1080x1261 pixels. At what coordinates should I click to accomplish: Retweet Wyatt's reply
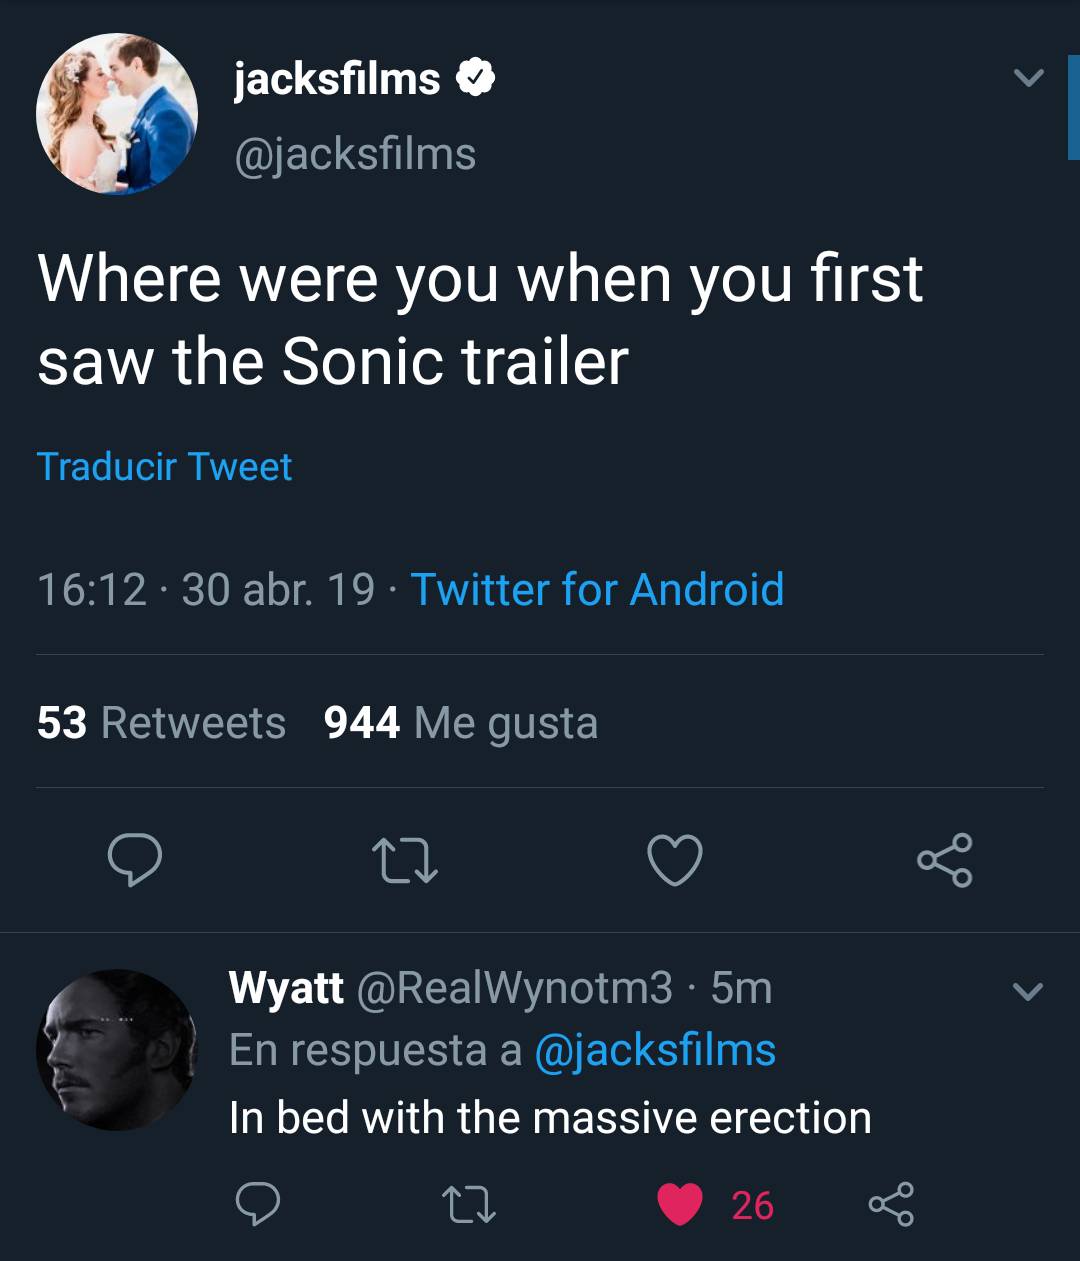pyautogui.click(x=468, y=1204)
